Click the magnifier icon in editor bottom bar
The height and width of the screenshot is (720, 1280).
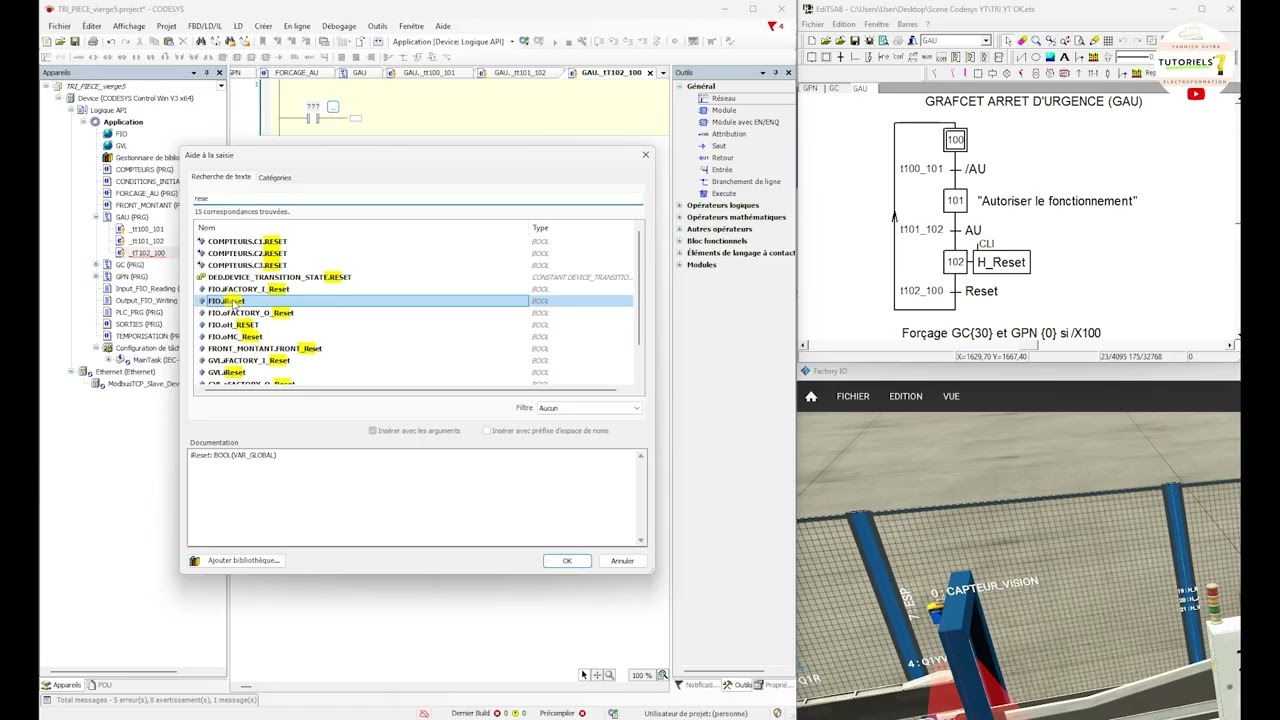tap(609, 675)
